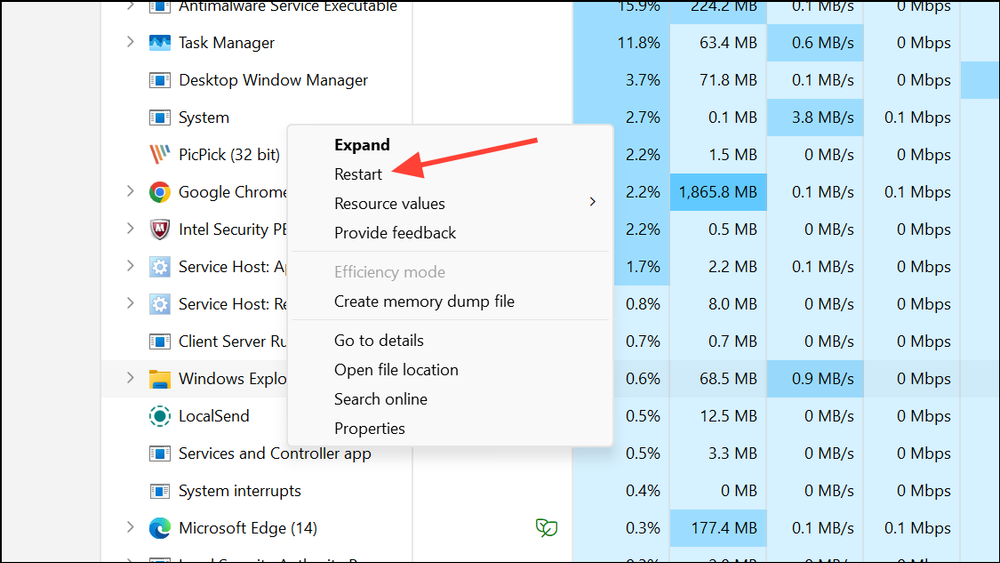The width and height of the screenshot is (1000, 563).
Task: Click the System process icon
Action: click(159, 117)
